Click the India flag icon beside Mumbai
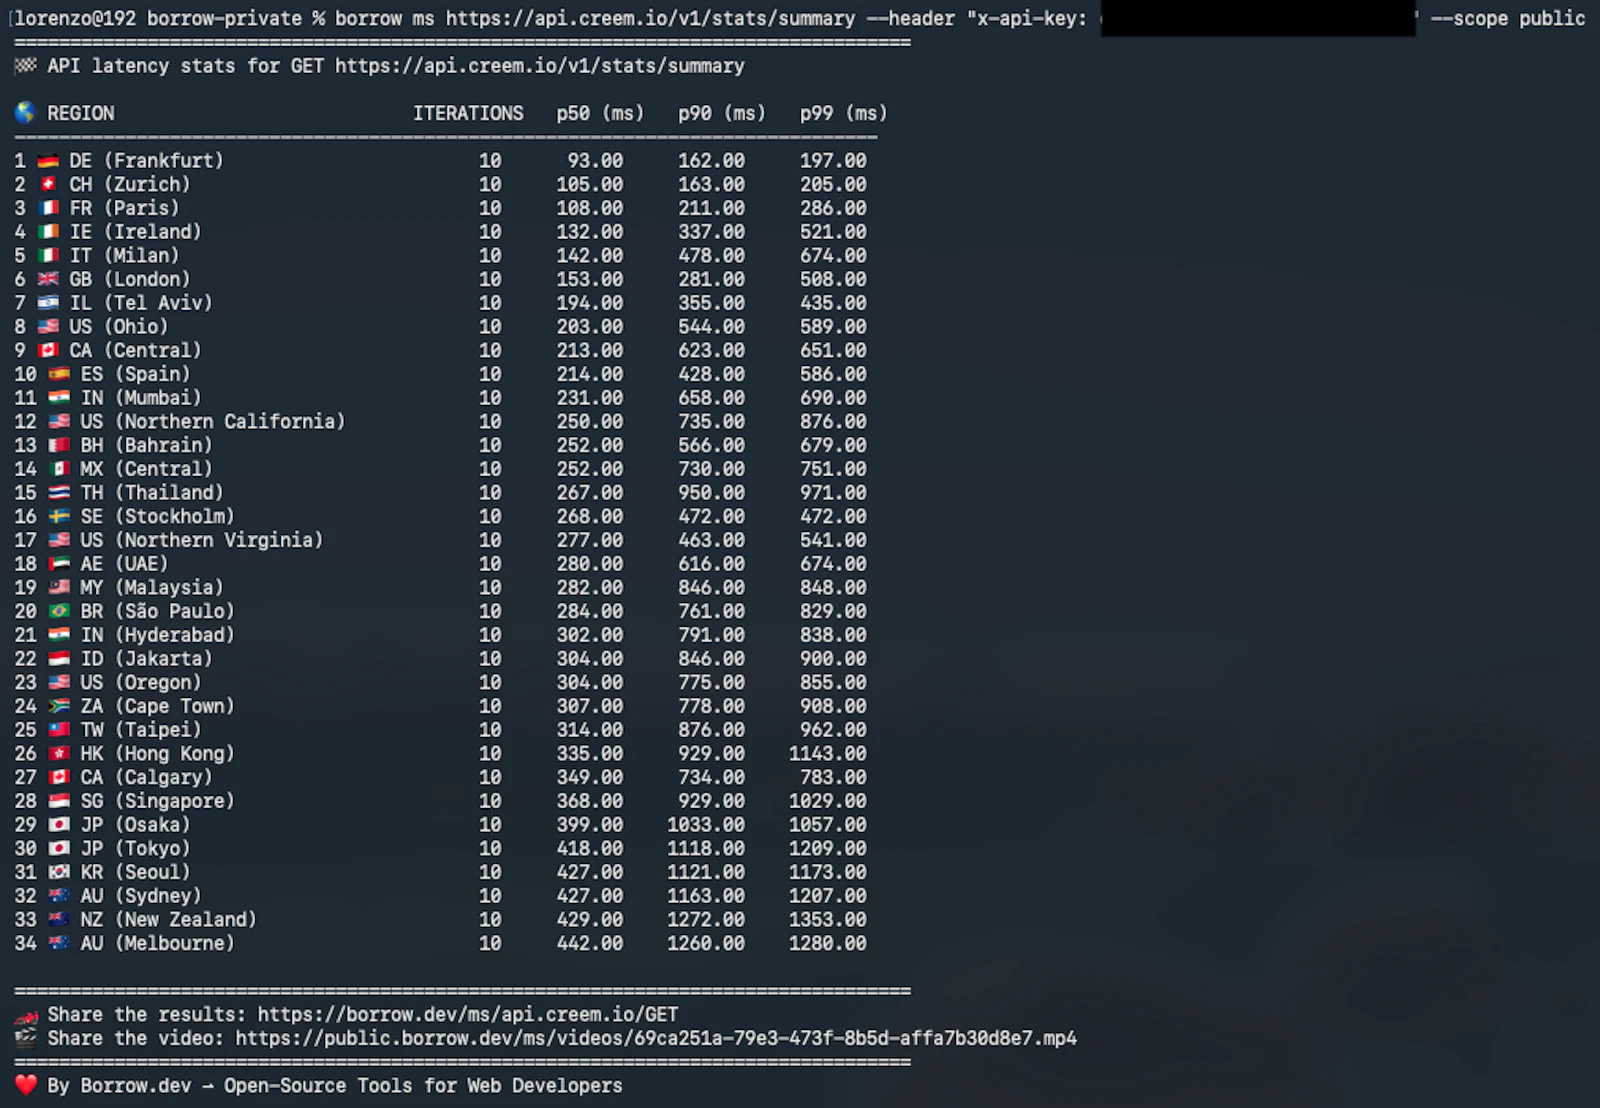The width and height of the screenshot is (1600, 1108). tap(59, 398)
